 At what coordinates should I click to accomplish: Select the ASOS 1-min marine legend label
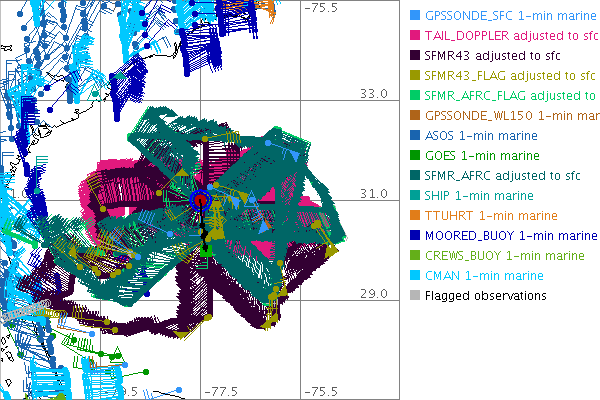pyautogui.click(x=482, y=136)
